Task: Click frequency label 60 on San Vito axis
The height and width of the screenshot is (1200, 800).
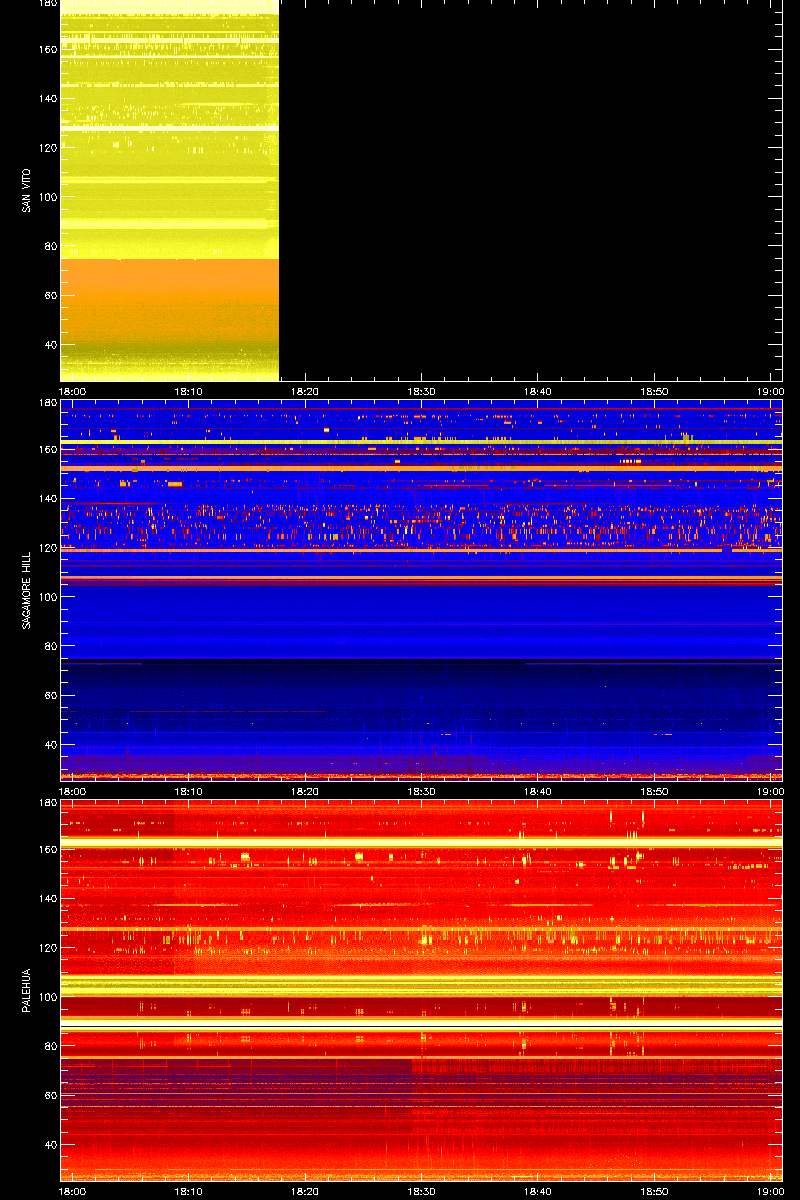Action: pos(50,295)
